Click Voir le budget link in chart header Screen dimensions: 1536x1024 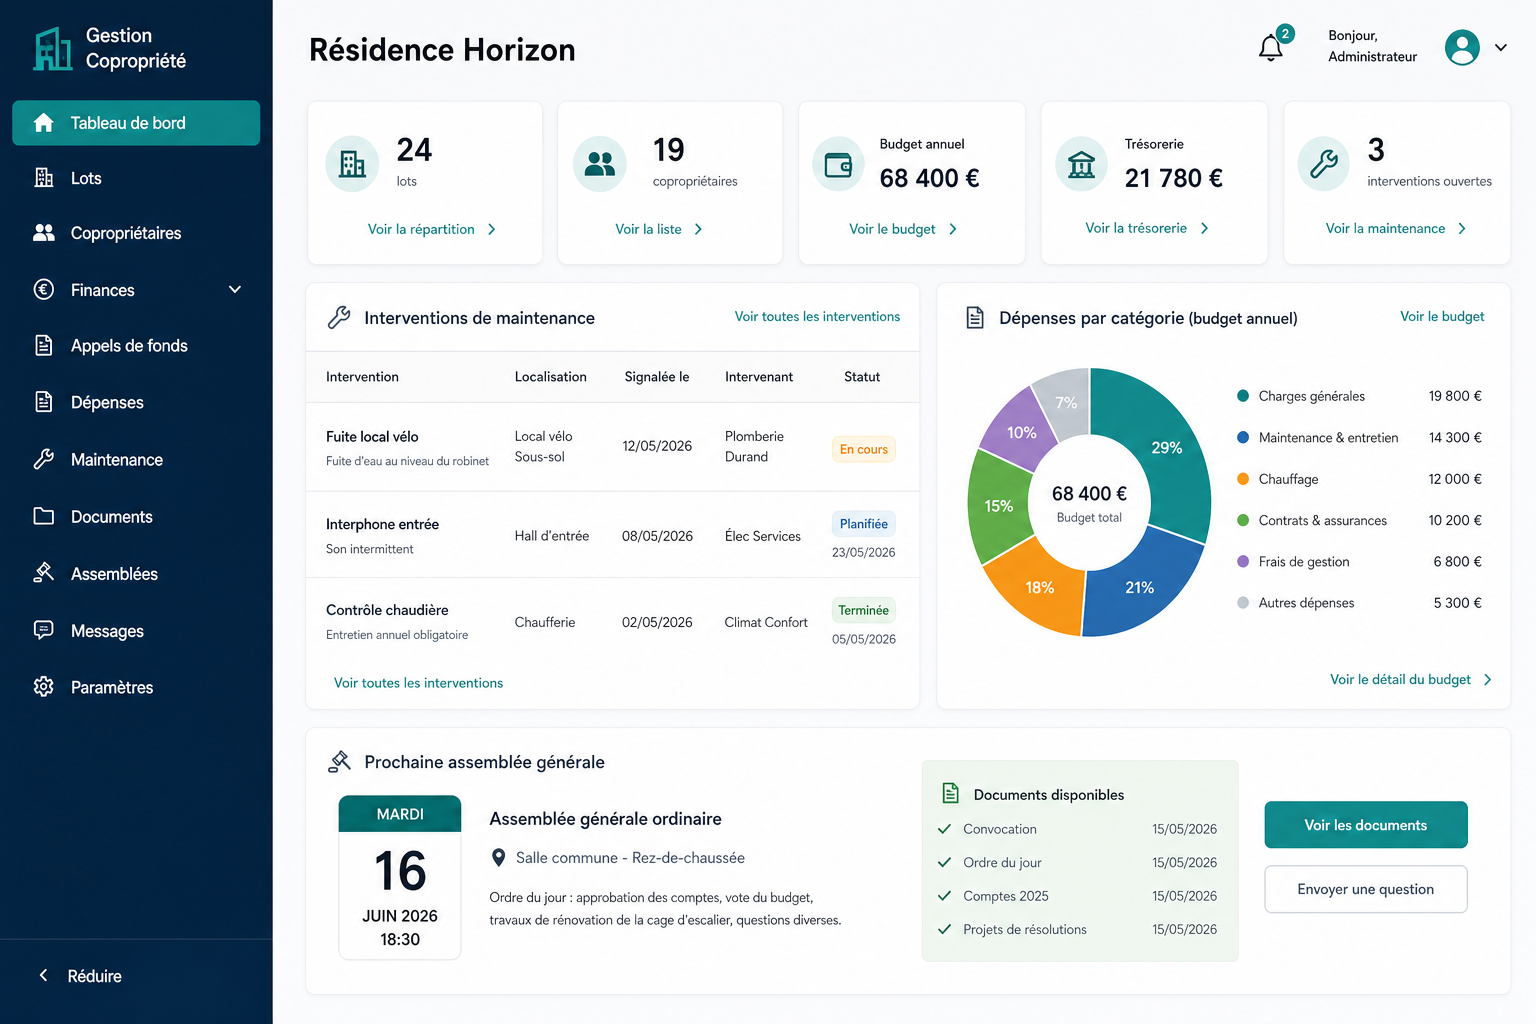pyautogui.click(x=1442, y=316)
